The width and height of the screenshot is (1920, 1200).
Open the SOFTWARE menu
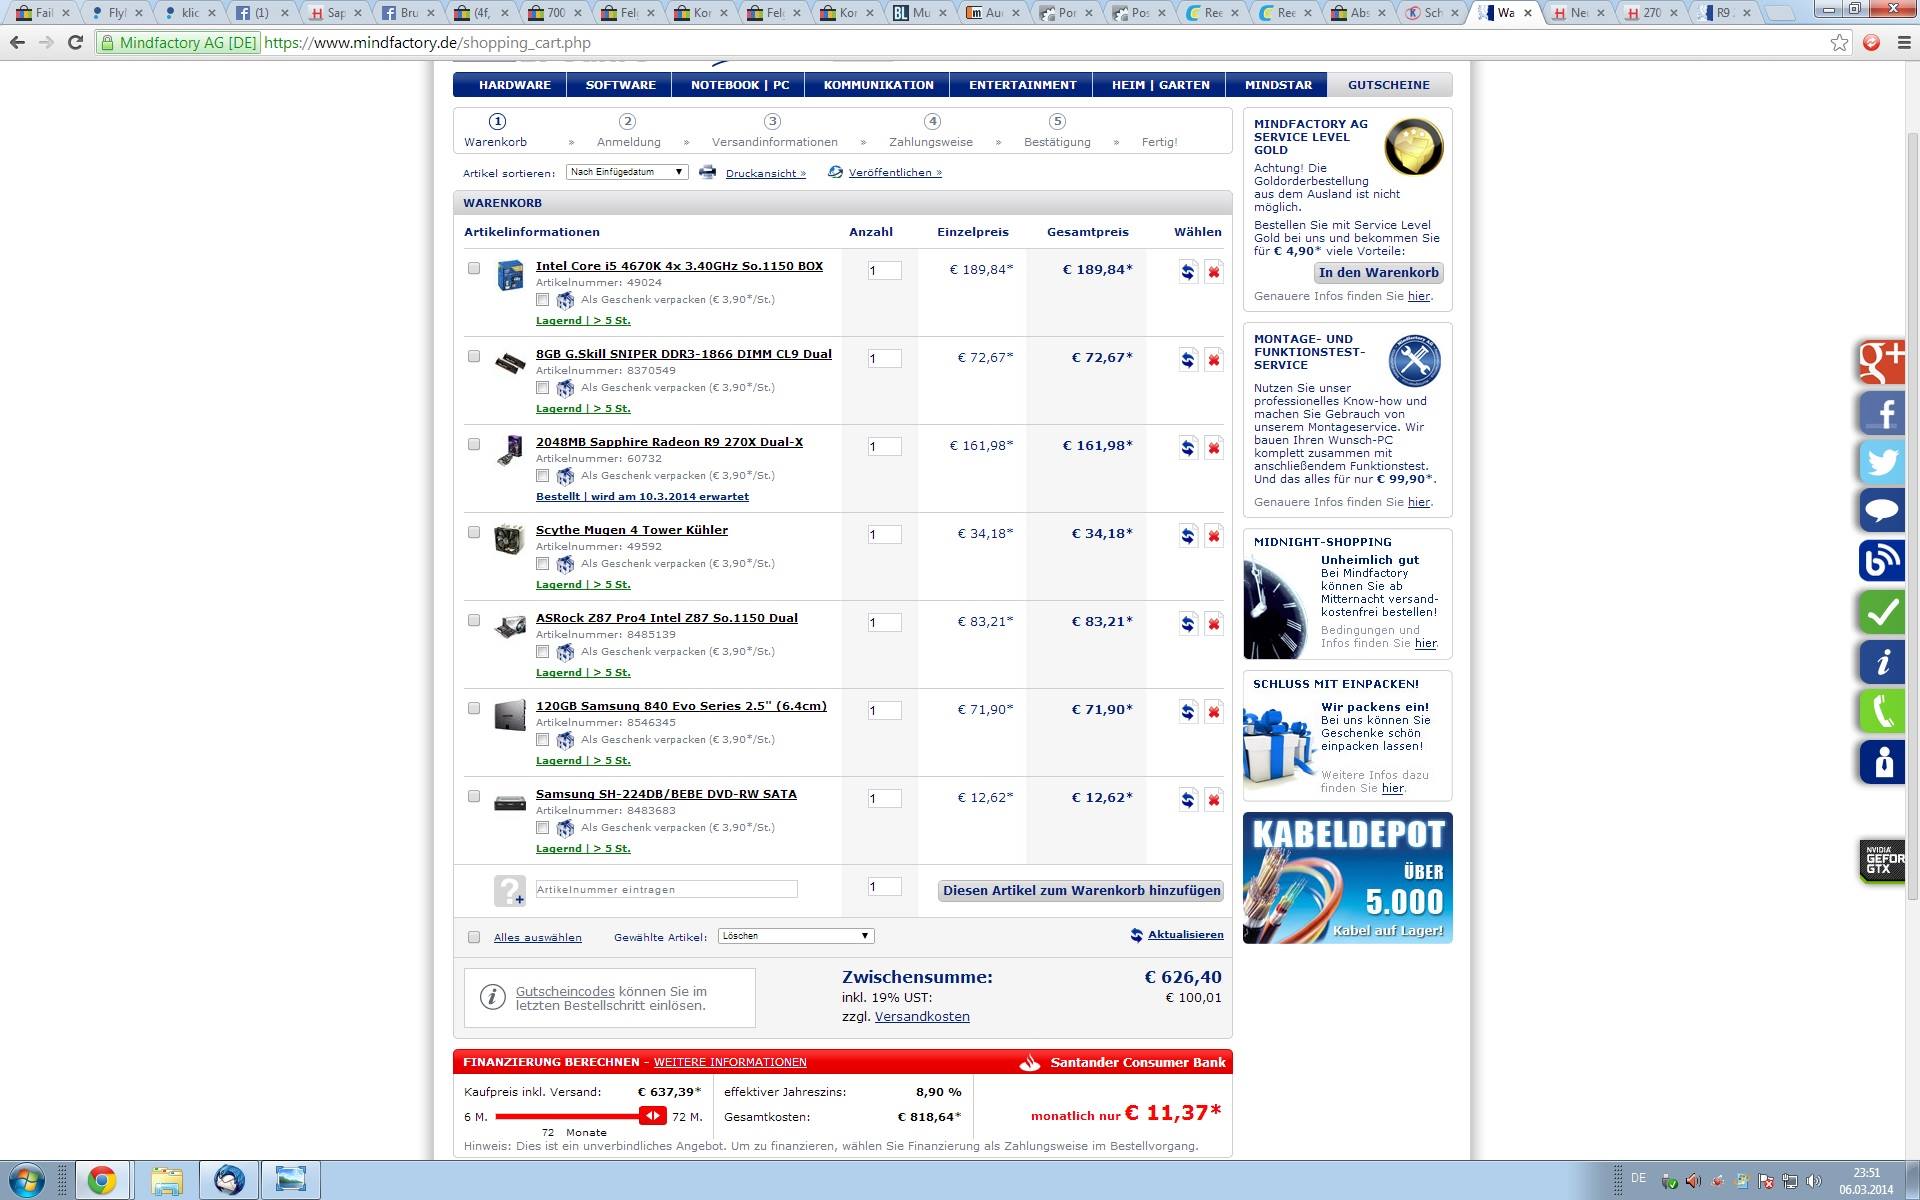tap(620, 85)
